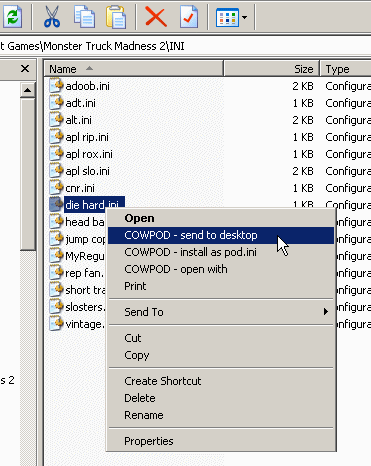Click the apl rip.ini file name
Screen dimensions: 371x466
(x=87, y=137)
